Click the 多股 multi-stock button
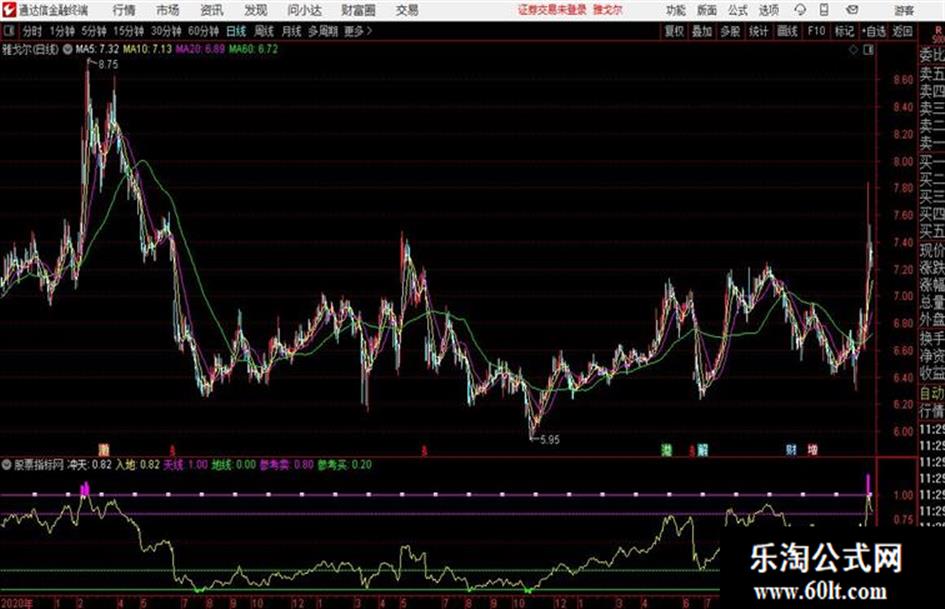The height and width of the screenshot is (609, 945). (x=730, y=31)
